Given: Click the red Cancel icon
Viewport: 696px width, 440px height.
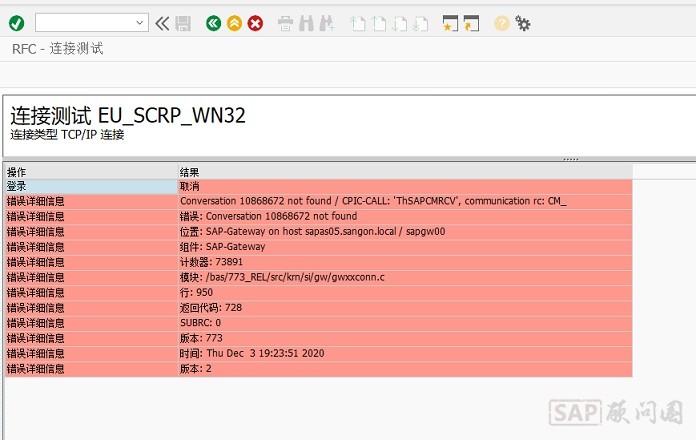Looking at the screenshot, I should [x=255, y=23].
